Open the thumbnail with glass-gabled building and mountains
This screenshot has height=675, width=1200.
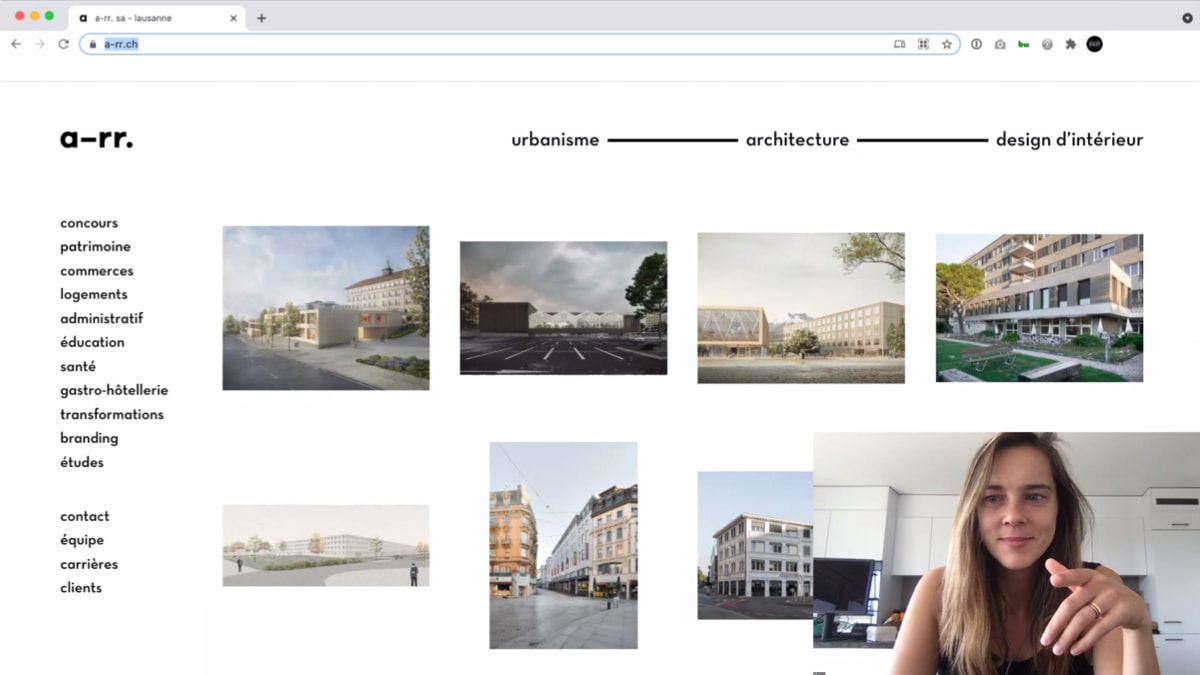pos(801,308)
